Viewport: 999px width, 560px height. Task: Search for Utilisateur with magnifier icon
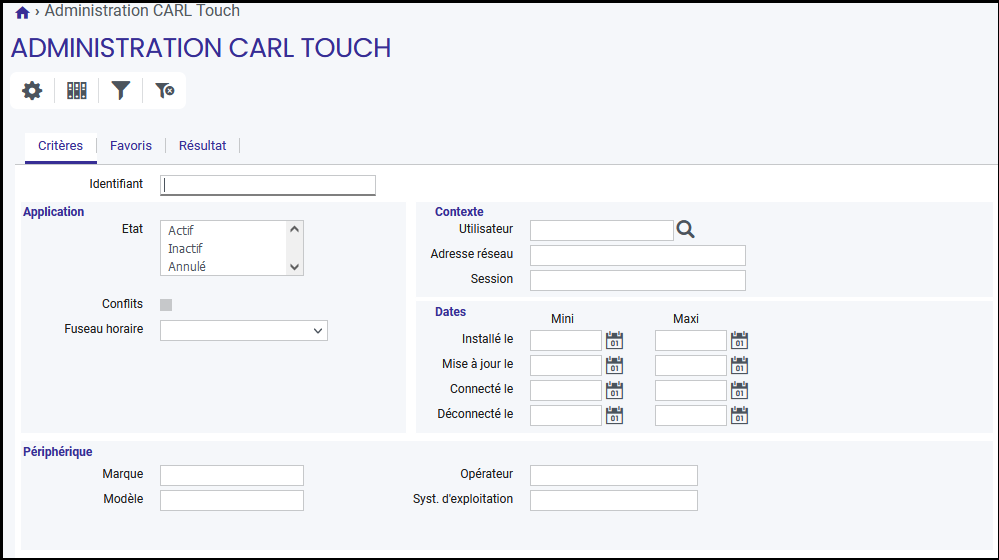[x=686, y=229]
